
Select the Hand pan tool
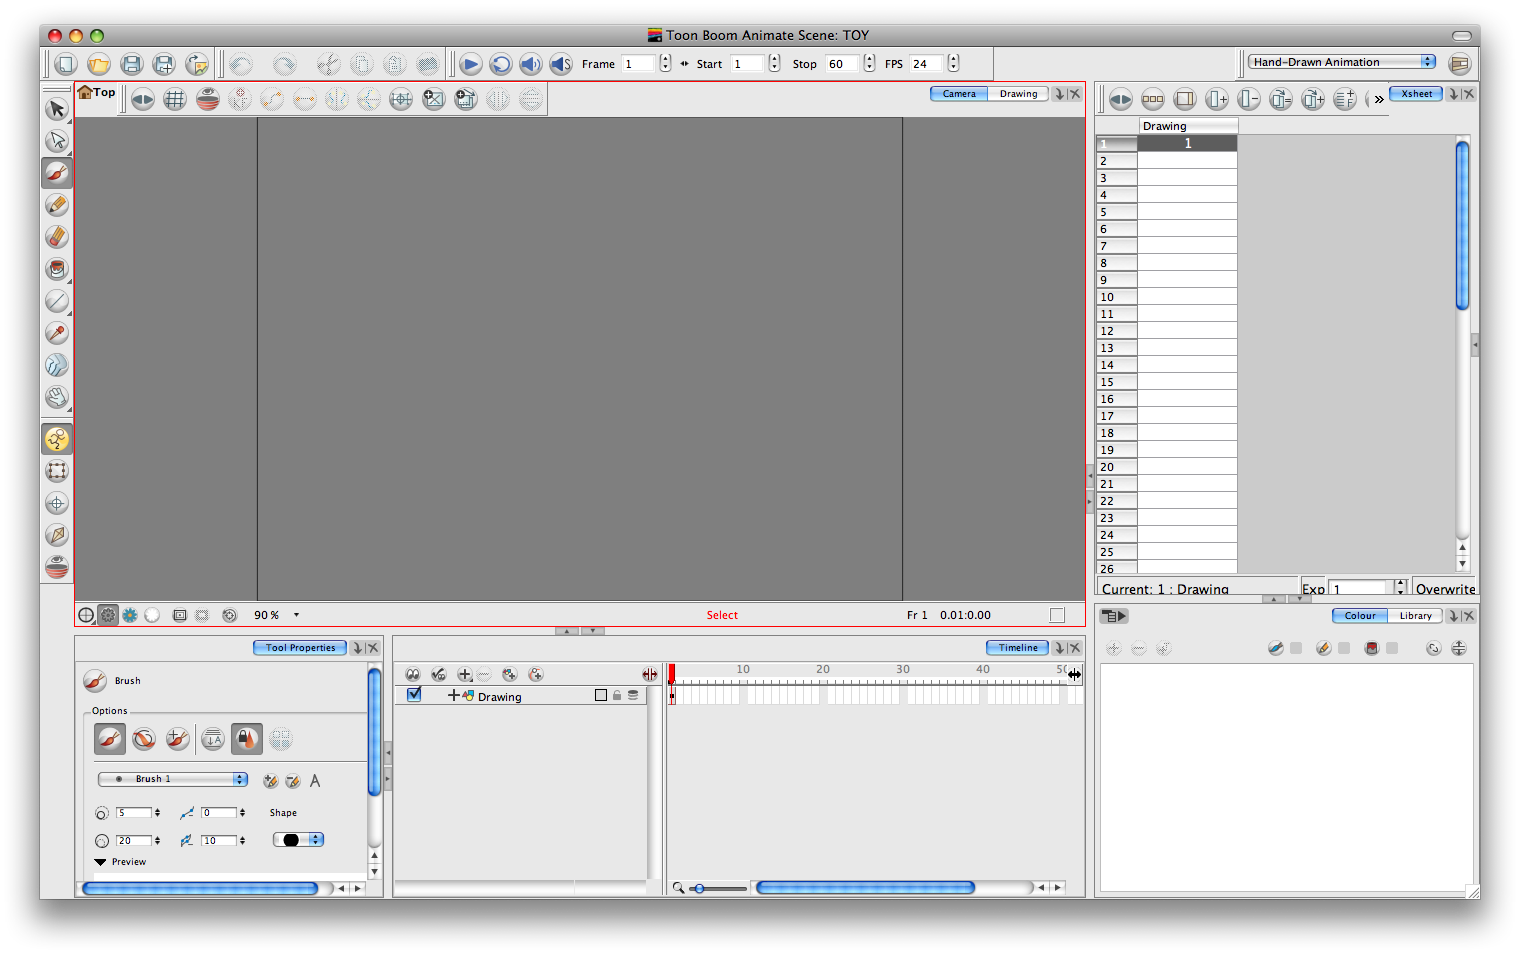pyautogui.click(x=57, y=397)
